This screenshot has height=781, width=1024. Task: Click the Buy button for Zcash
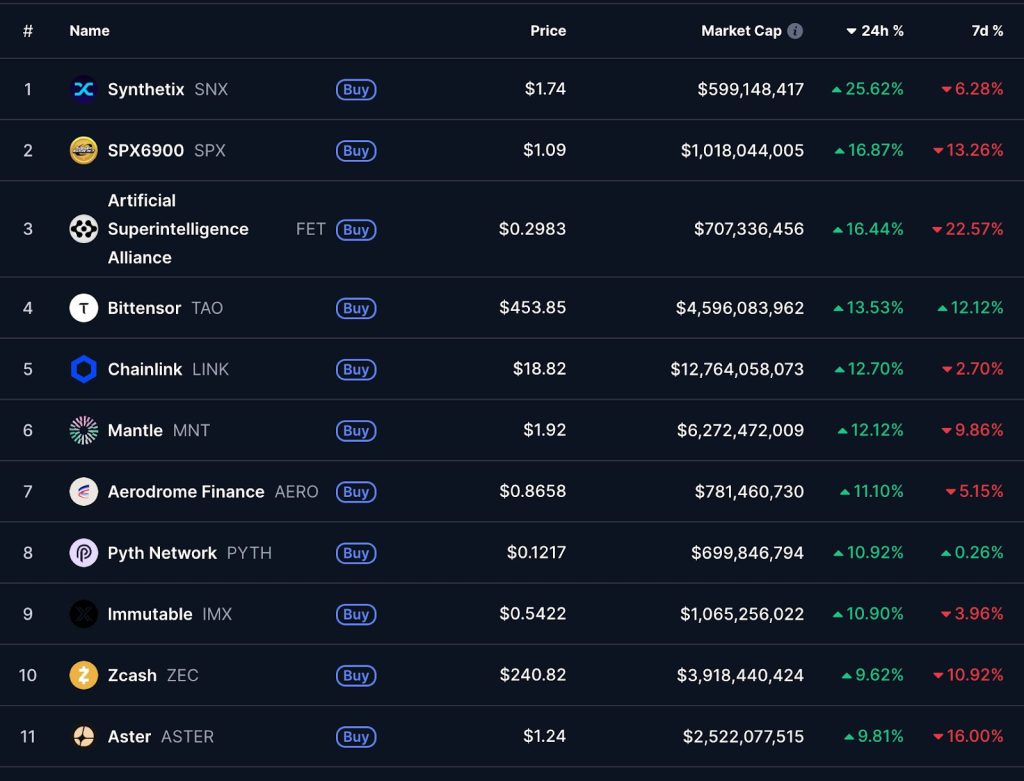[356, 675]
